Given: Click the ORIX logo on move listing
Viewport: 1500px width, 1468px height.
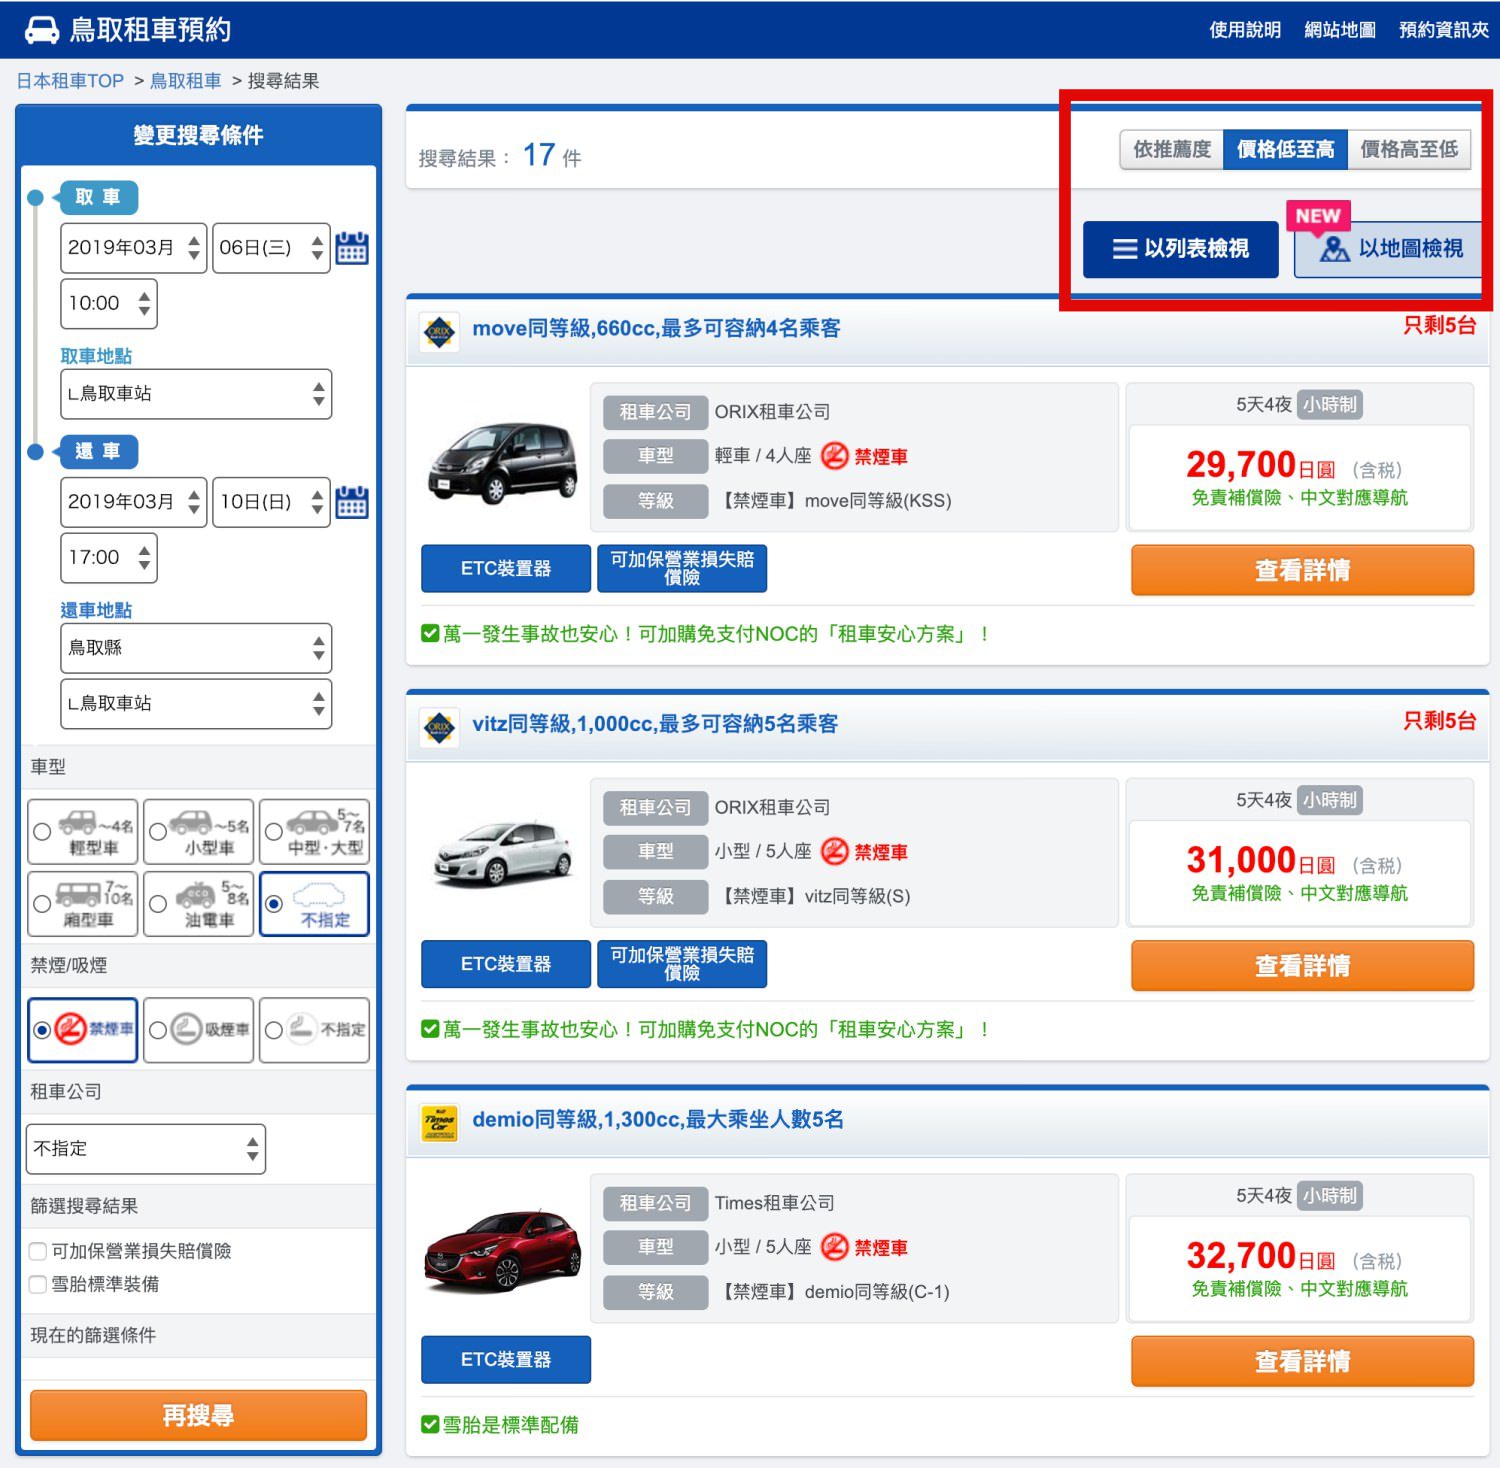Looking at the screenshot, I should [439, 331].
